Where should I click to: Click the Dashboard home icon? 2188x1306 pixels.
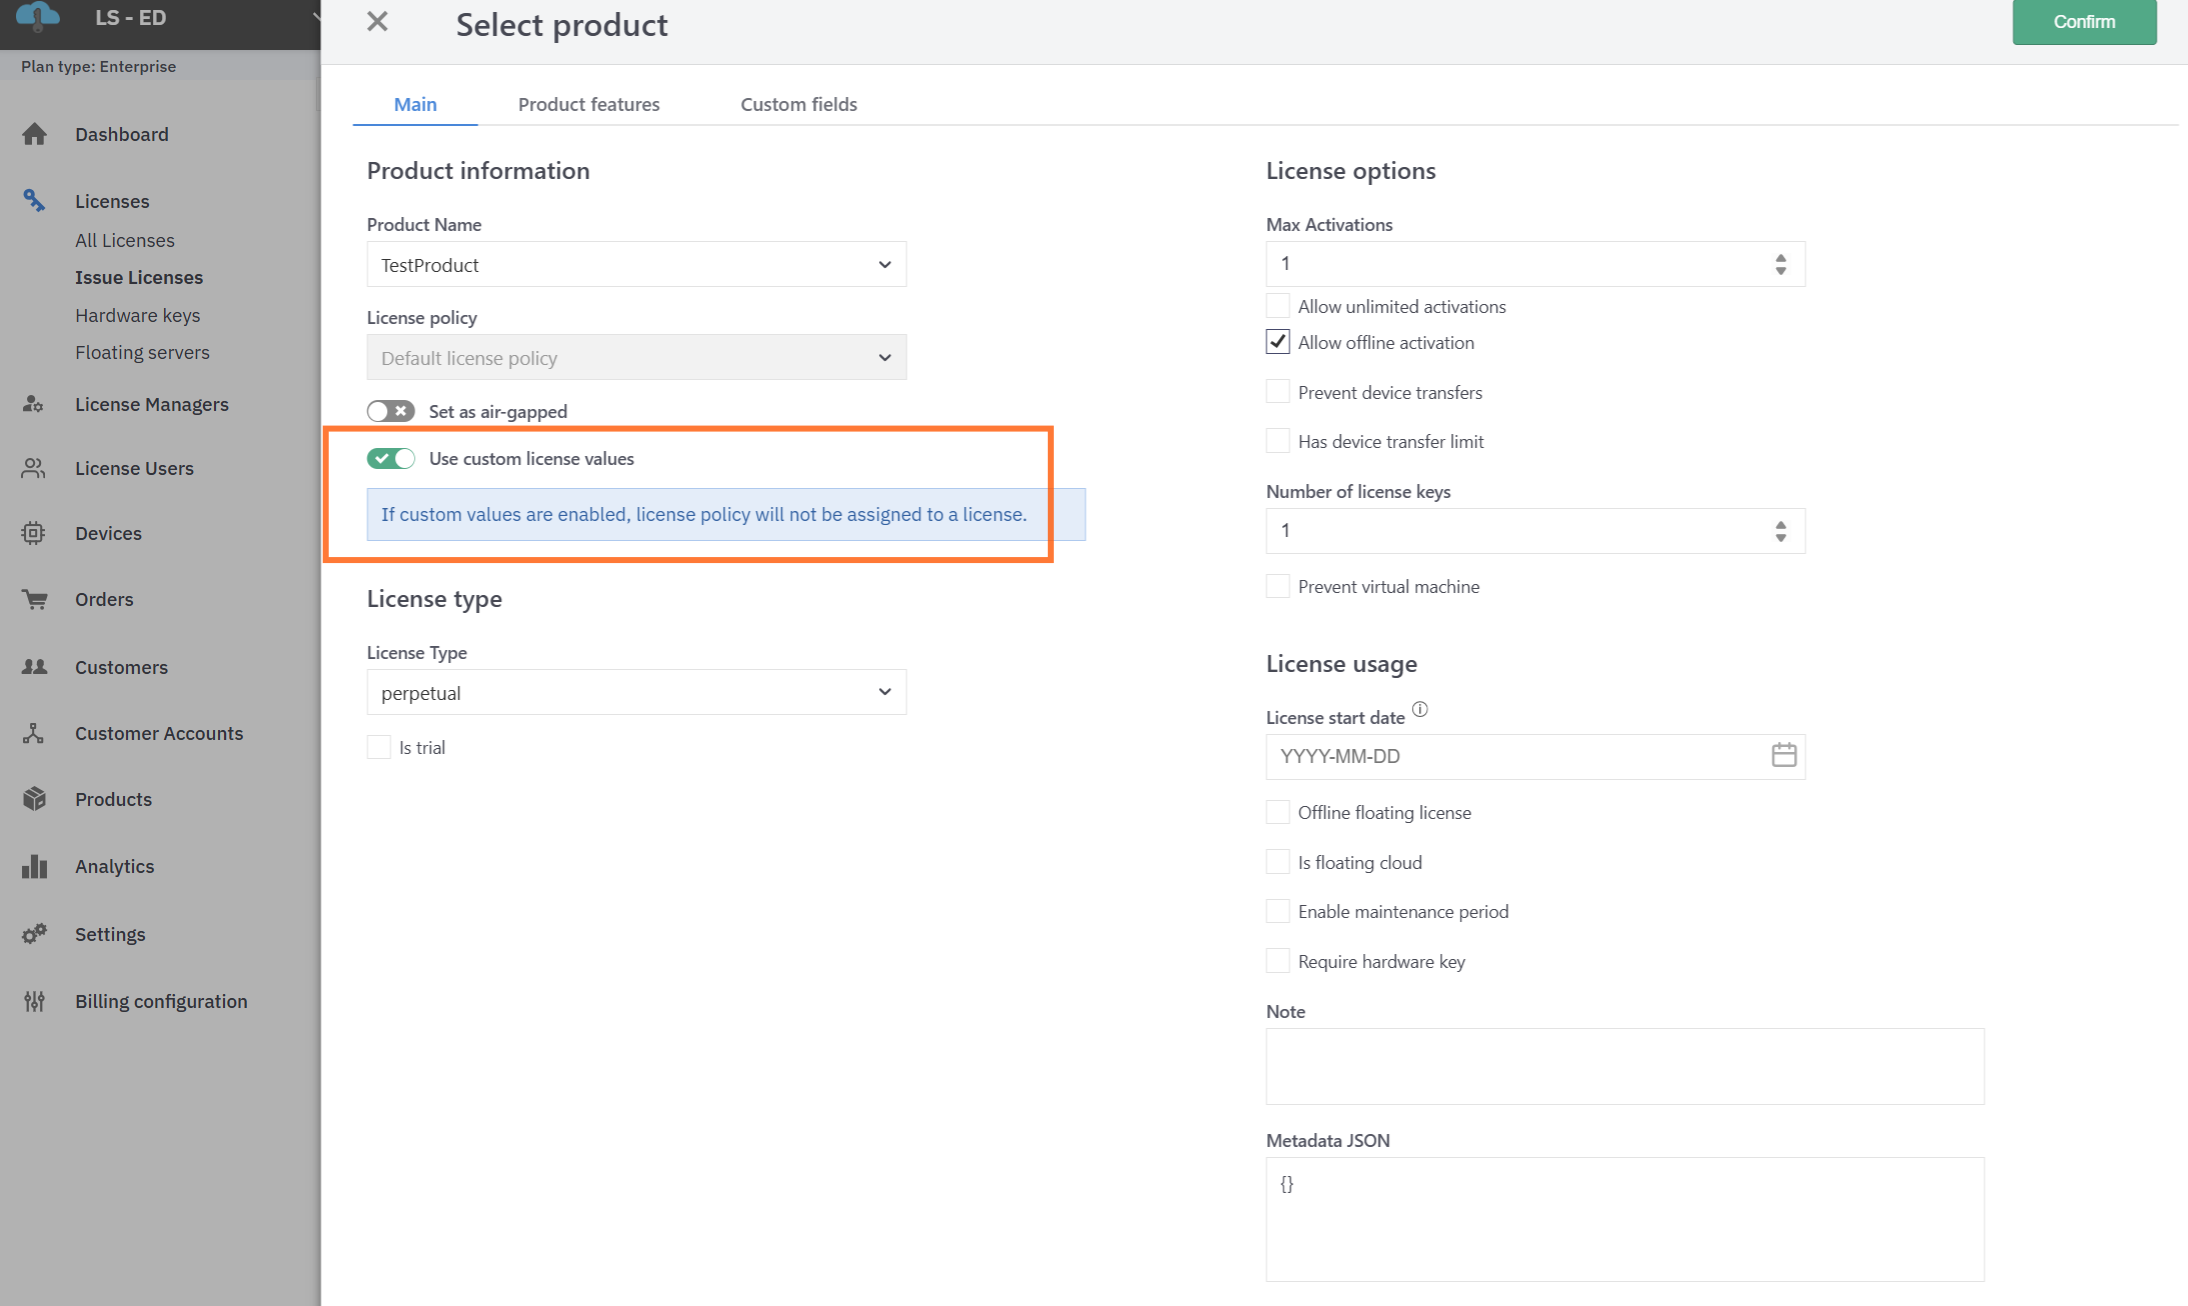point(35,134)
